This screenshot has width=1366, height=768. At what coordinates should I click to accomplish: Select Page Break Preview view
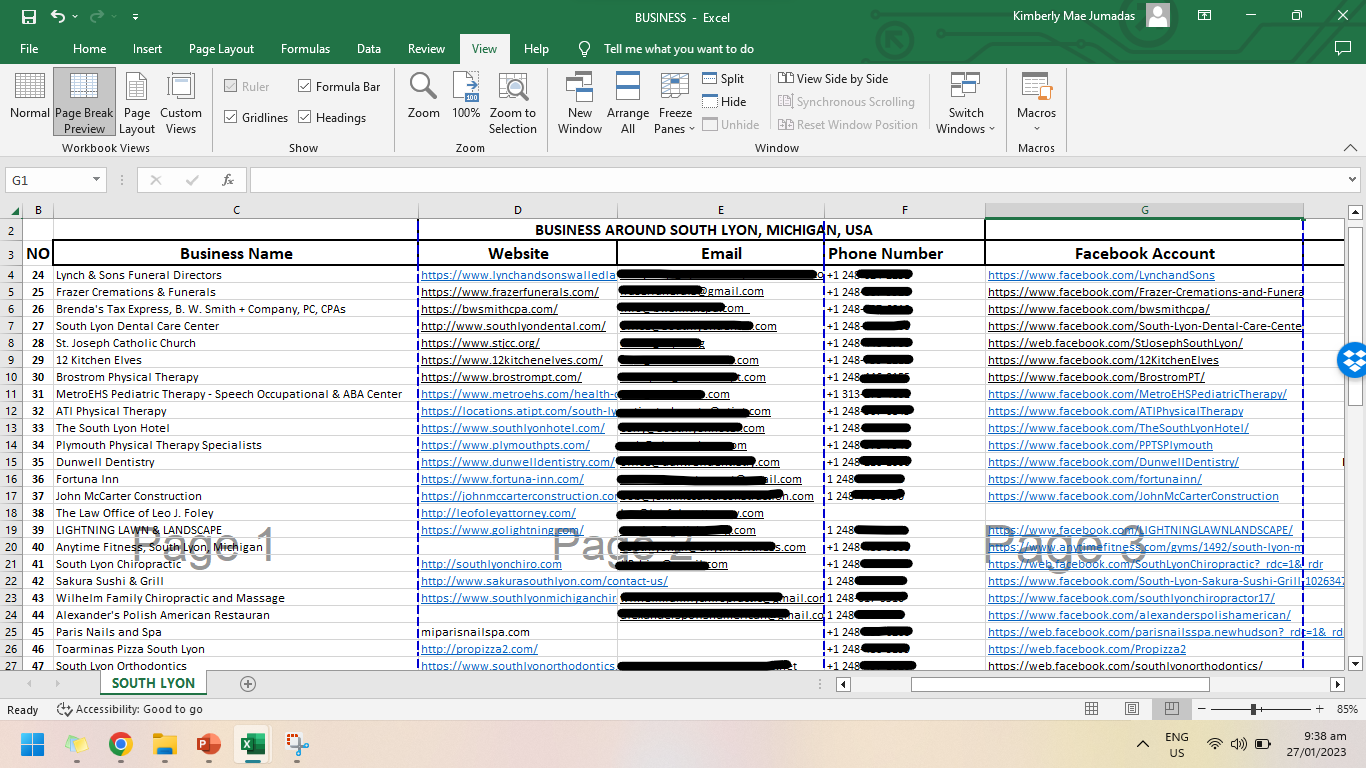click(84, 103)
